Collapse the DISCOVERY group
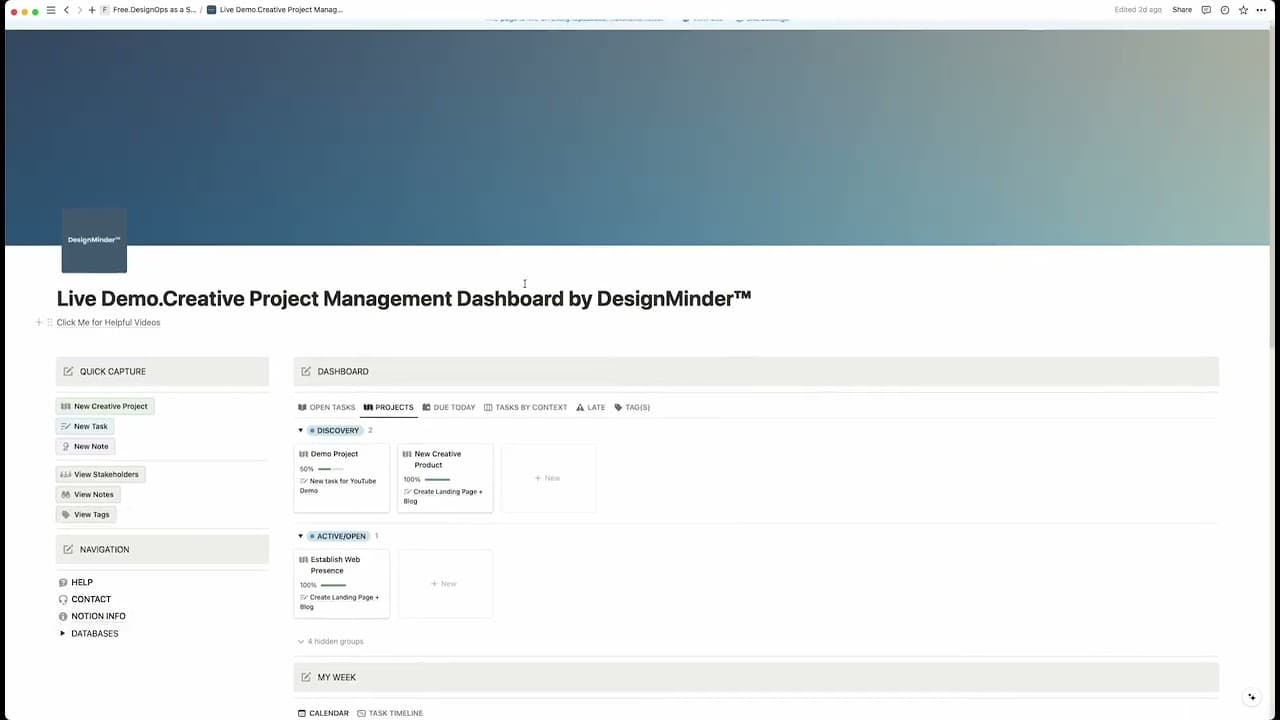Image resolution: width=1280 pixels, height=720 pixels. click(x=300, y=431)
